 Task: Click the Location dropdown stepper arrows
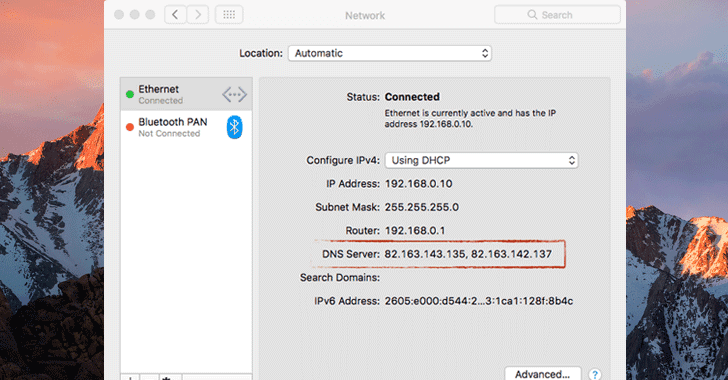(485, 53)
